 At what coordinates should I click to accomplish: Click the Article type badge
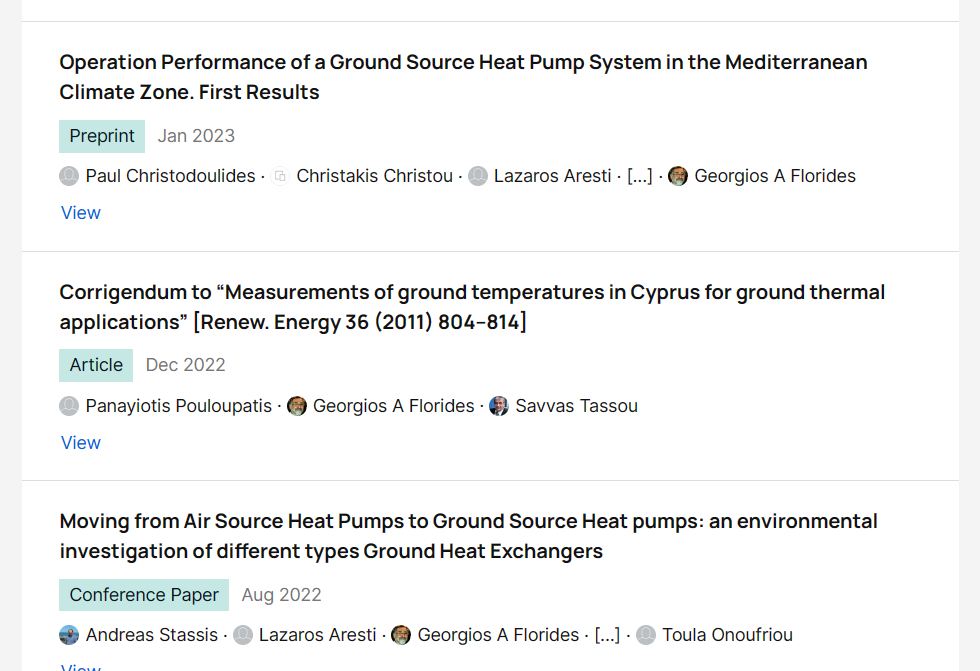[x=96, y=365]
